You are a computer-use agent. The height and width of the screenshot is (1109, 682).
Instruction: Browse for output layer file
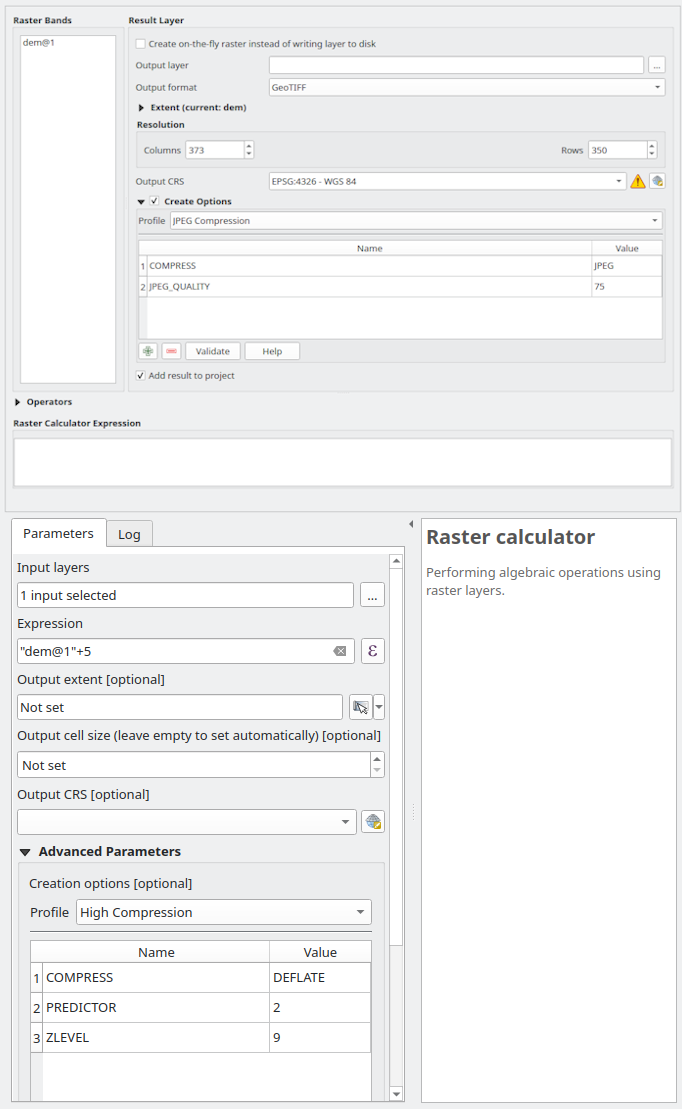(x=656, y=65)
